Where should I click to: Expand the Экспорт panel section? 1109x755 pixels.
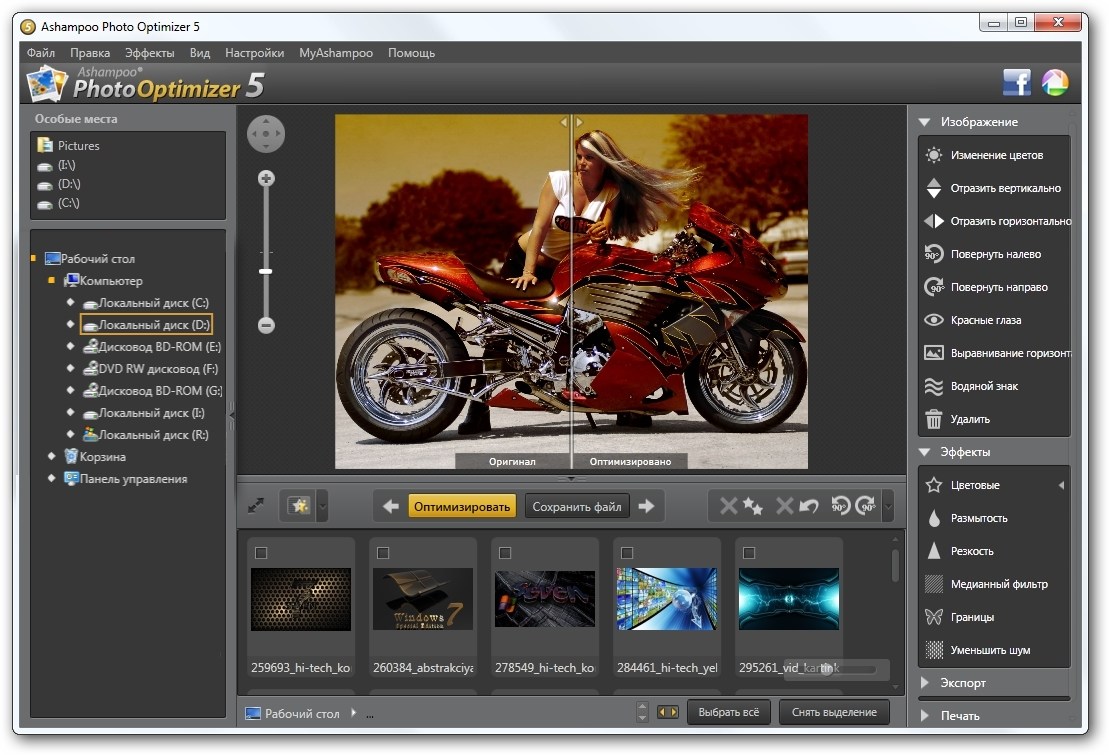pos(963,683)
